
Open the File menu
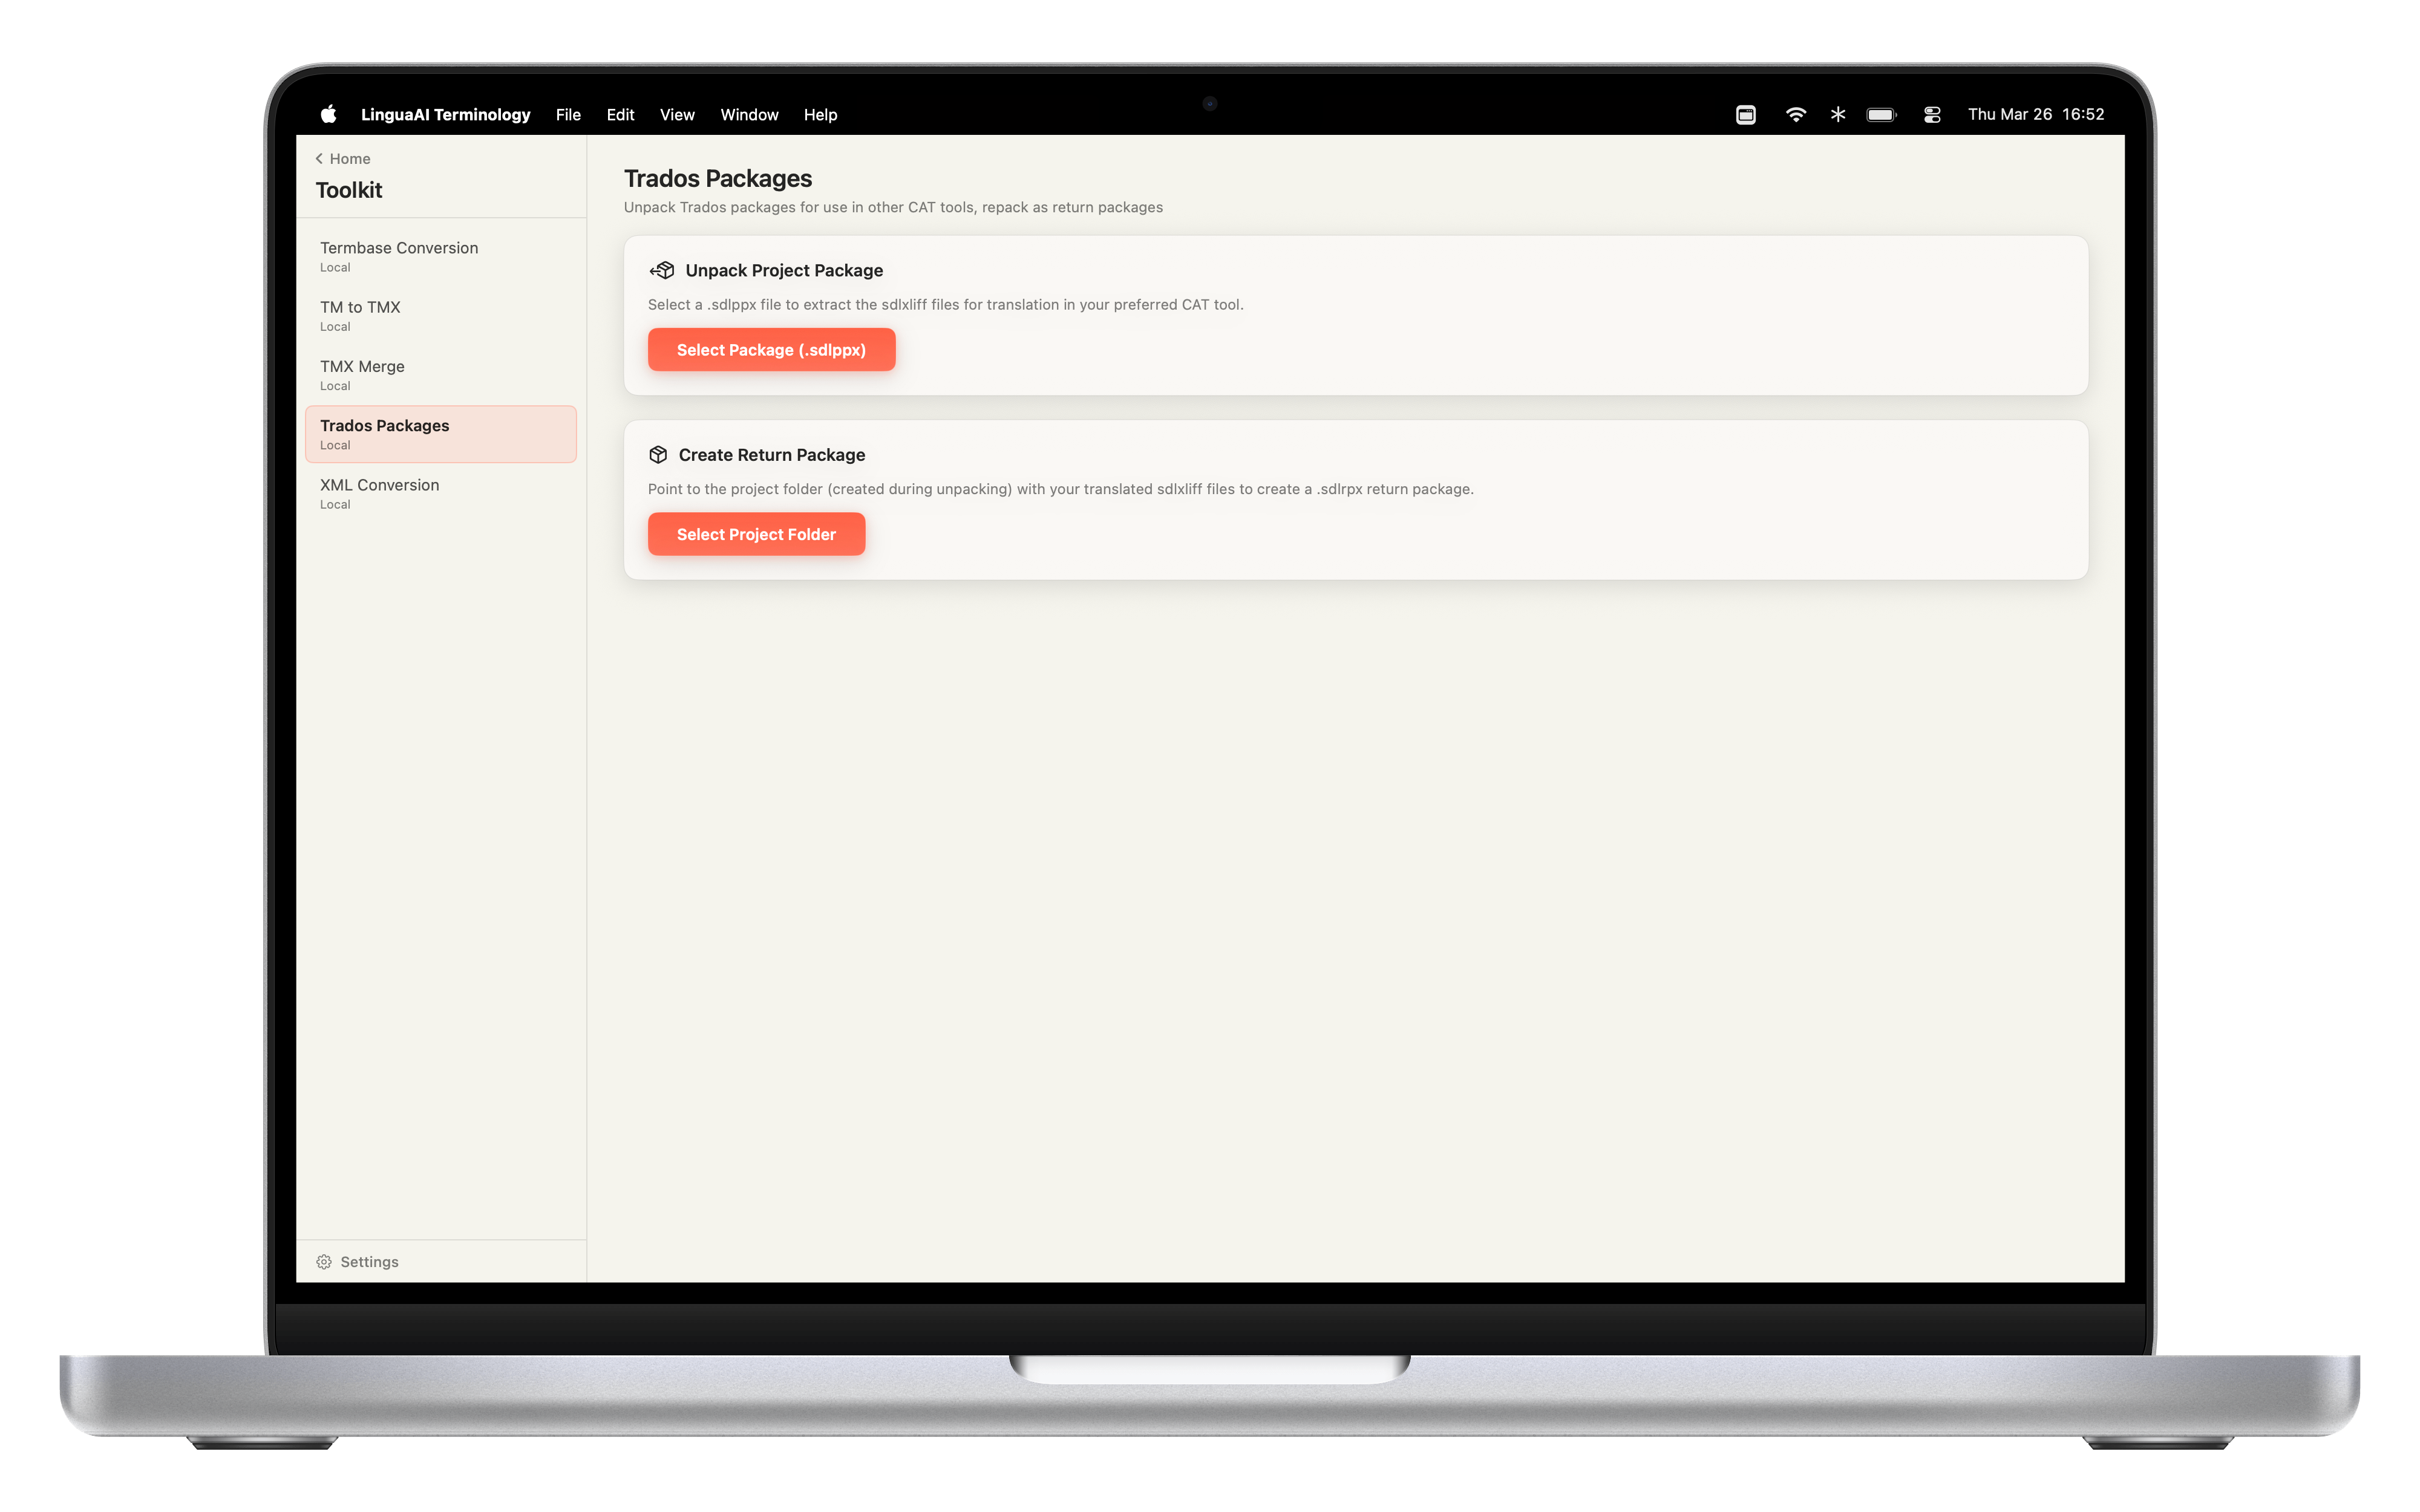pos(568,114)
